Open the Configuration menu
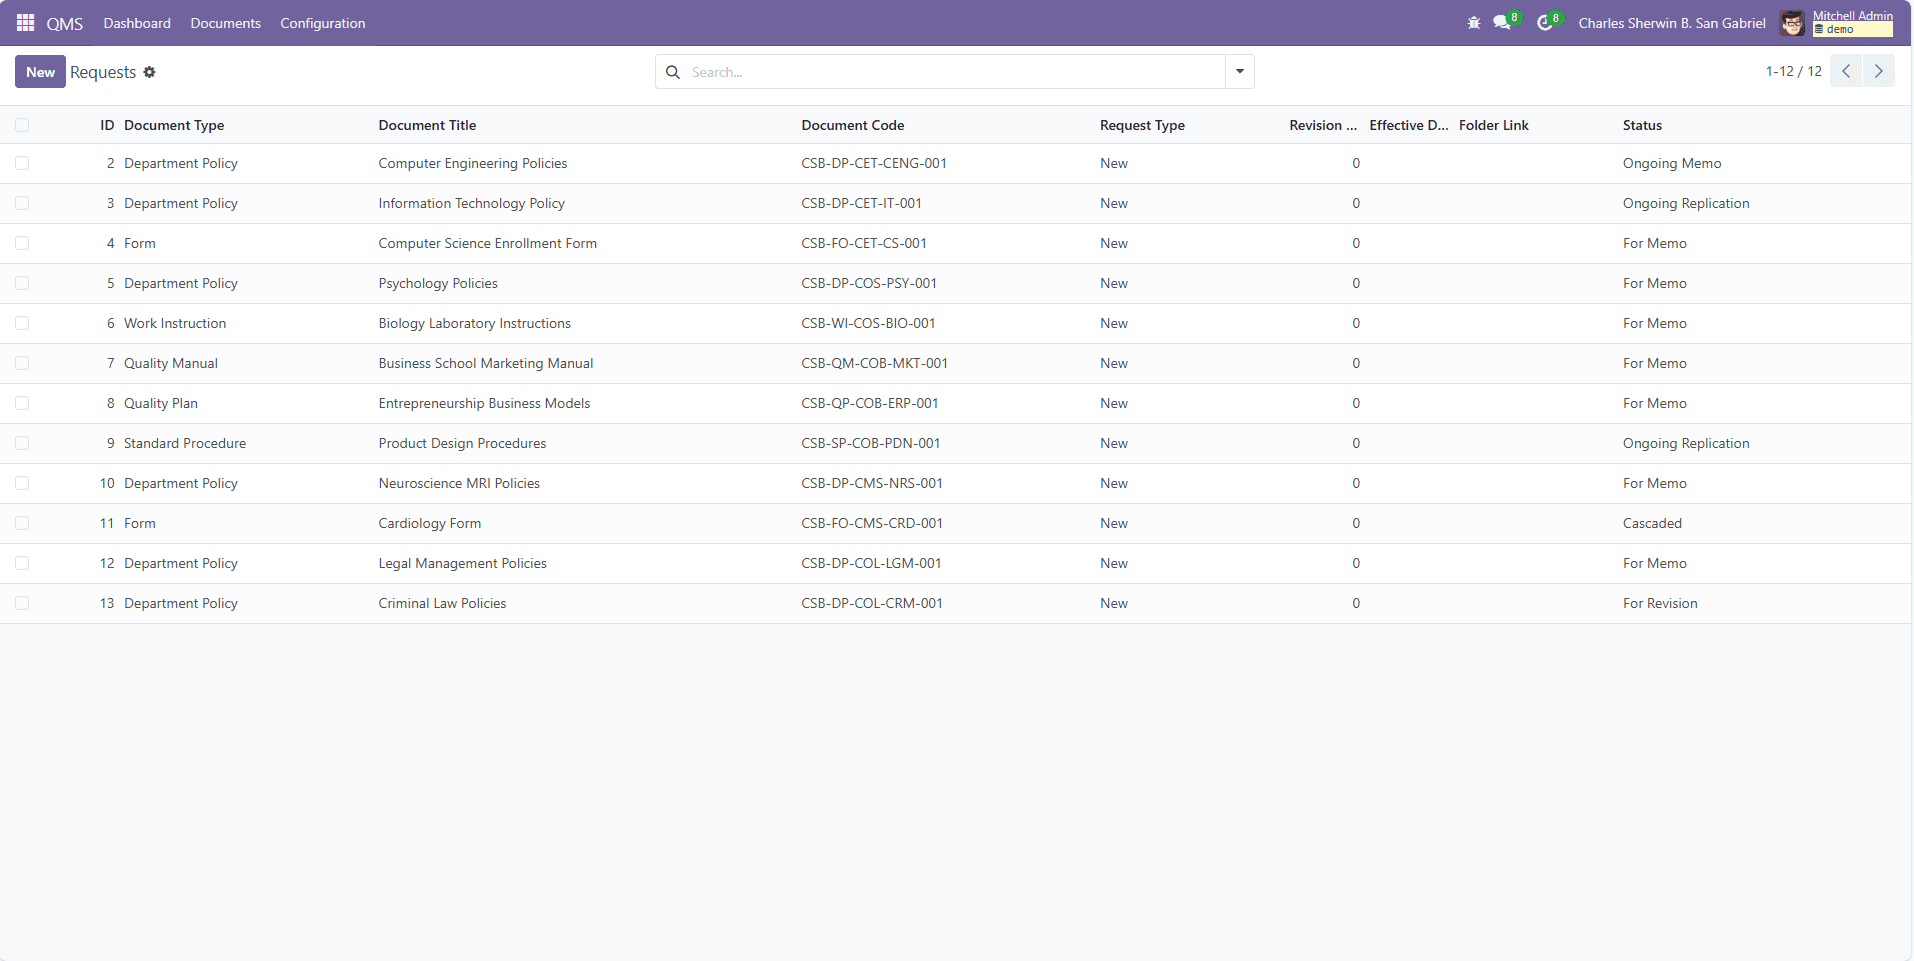The width and height of the screenshot is (1914, 961). tap(322, 23)
